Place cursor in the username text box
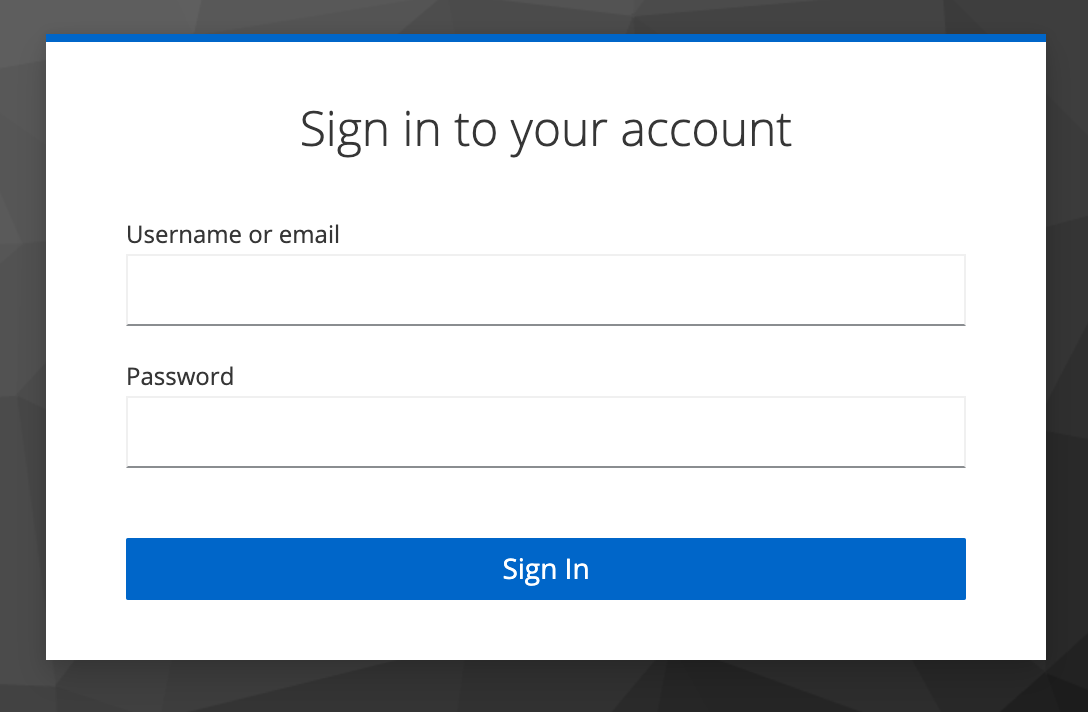The height and width of the screenshot is (712, 1088). pos(545,290)
